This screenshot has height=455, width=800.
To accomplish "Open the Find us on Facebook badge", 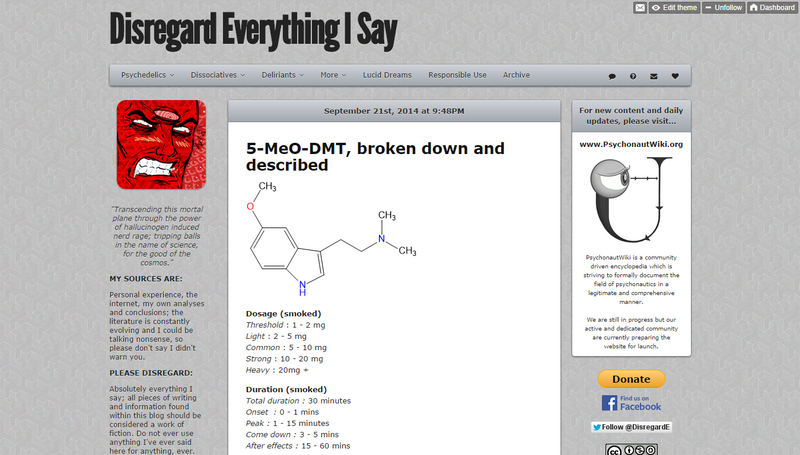I will 631,403.
